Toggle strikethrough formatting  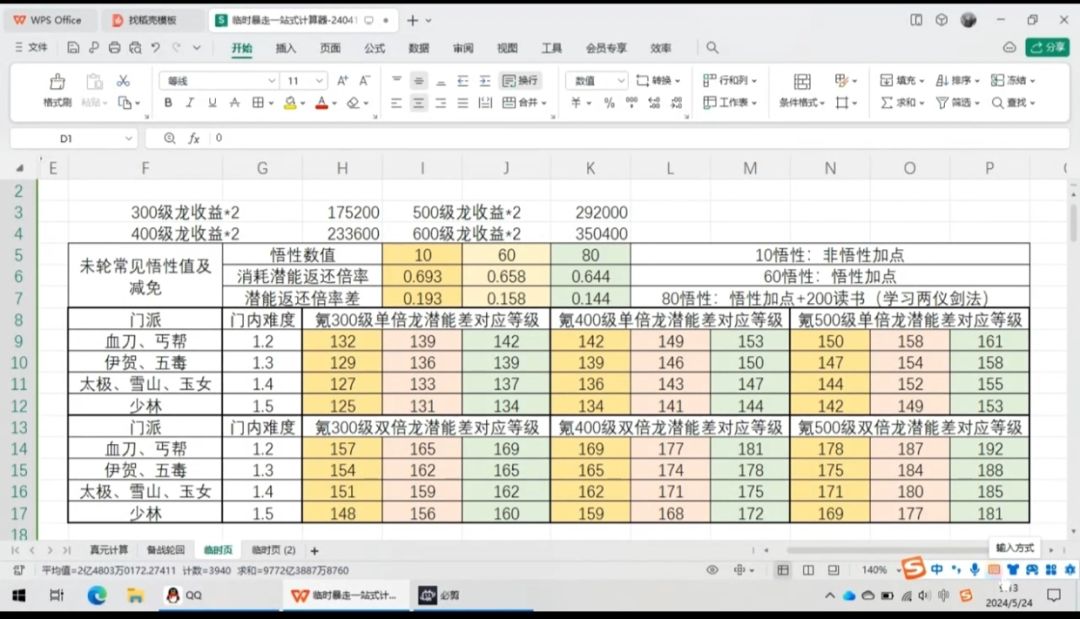pos(234,103)
